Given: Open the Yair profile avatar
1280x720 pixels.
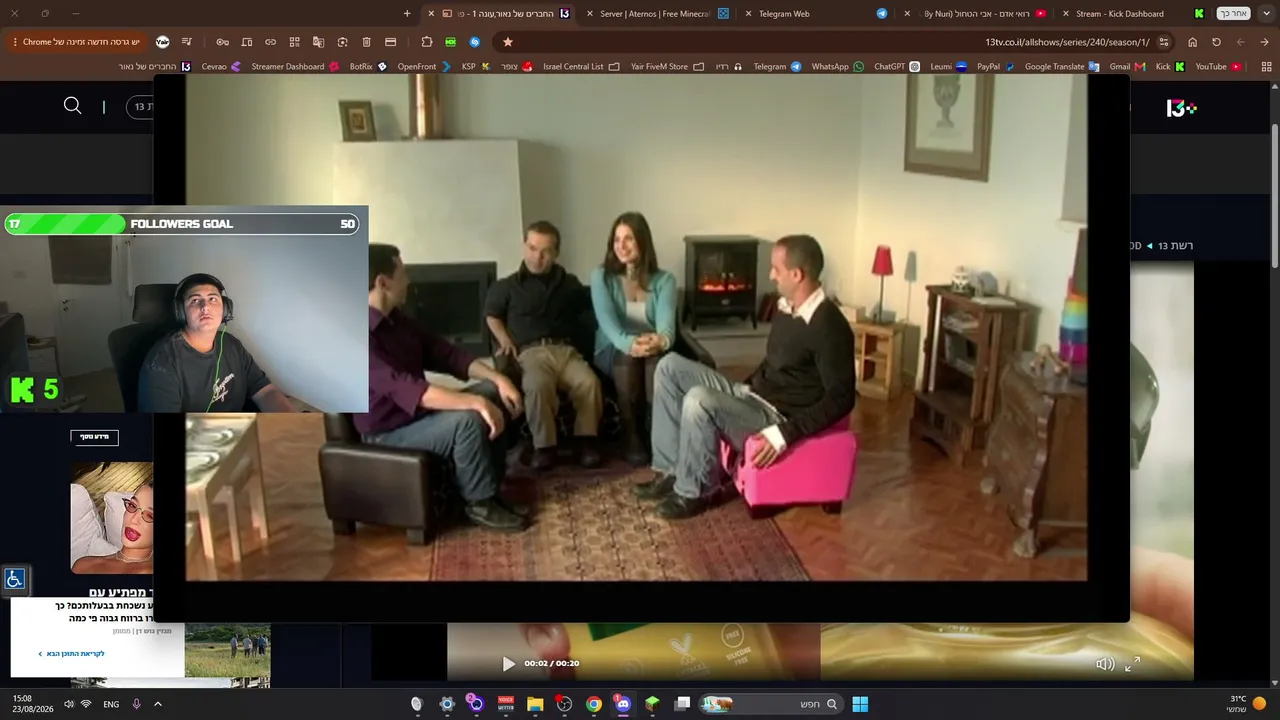Looking at the screenshot, I should tap(163, 42).
